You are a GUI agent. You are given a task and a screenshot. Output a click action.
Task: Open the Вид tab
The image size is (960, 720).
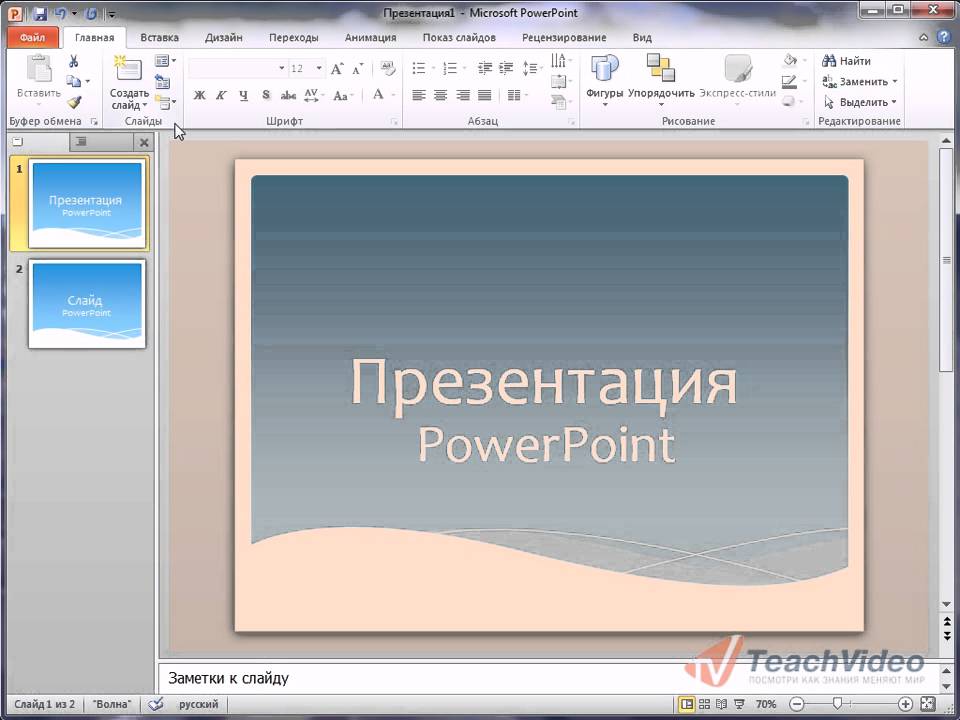click(642, 37)
